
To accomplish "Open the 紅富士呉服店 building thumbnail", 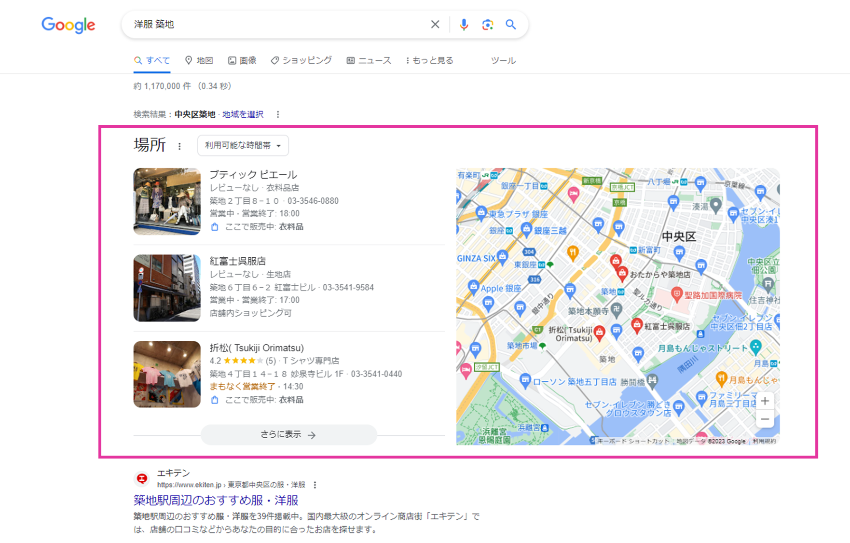I will click(167, 288).
